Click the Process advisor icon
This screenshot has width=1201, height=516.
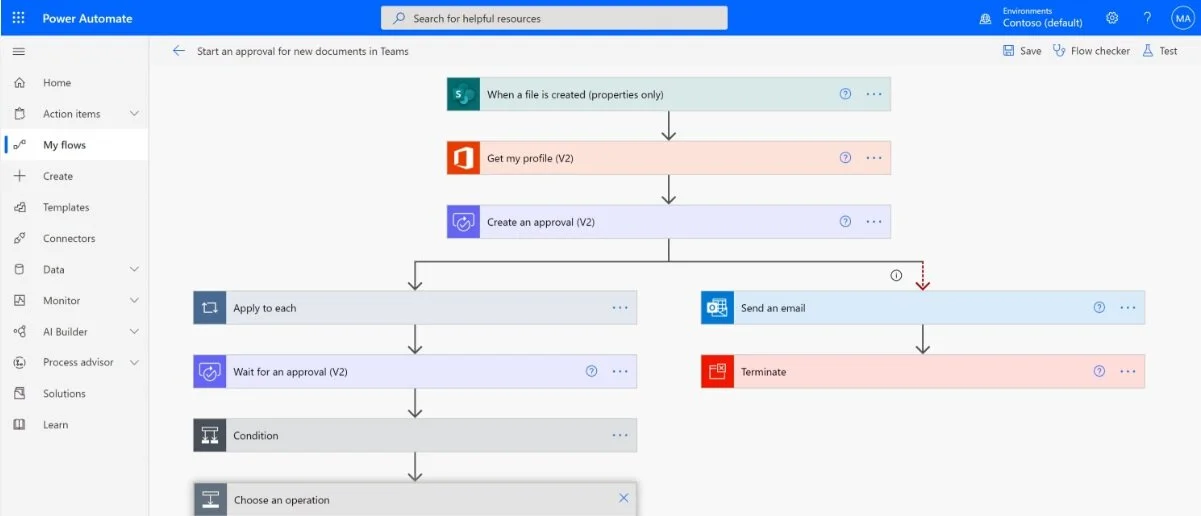(19, 362)
